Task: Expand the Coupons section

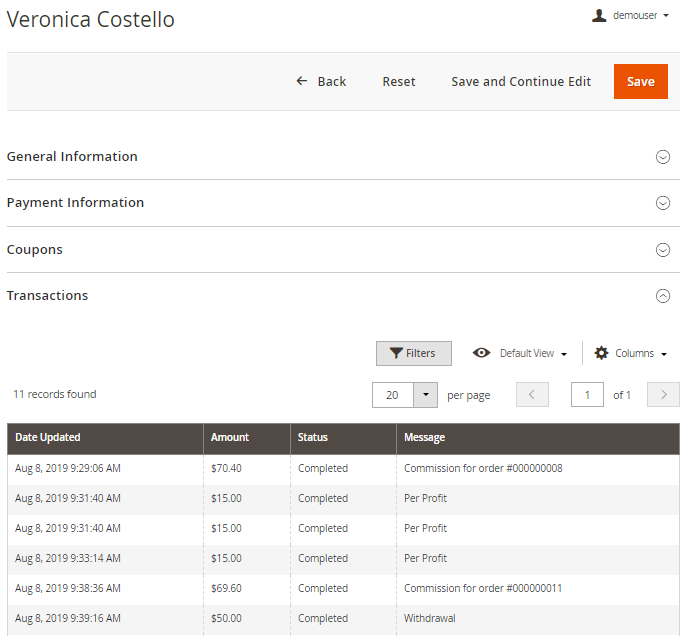Action: click(662, 250)
